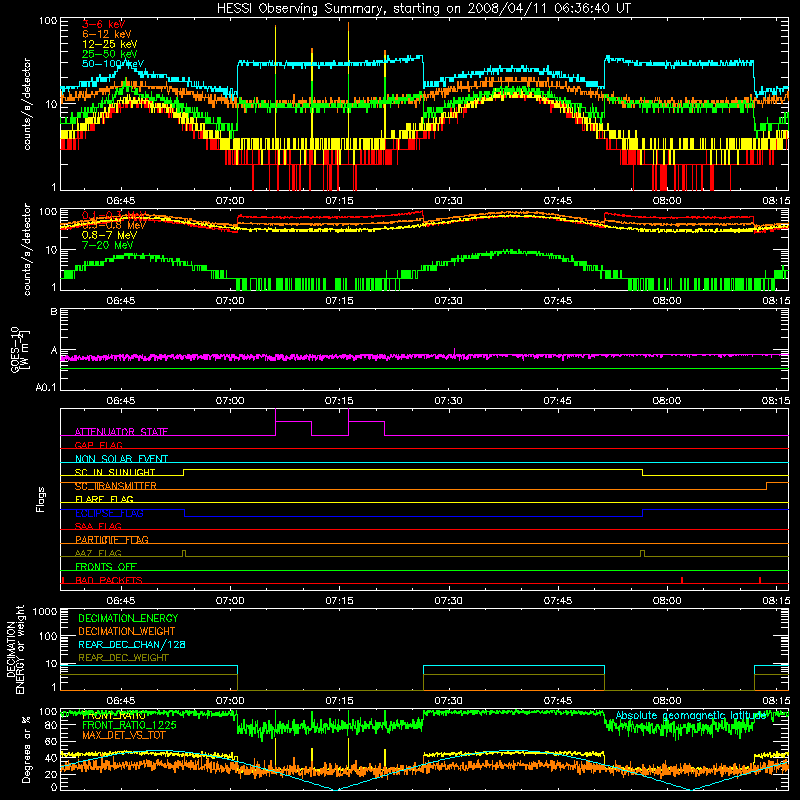Click the B tick label on GOES panel
The width and height of the screenshot is (800, 800).
click(x=54, y=311)
